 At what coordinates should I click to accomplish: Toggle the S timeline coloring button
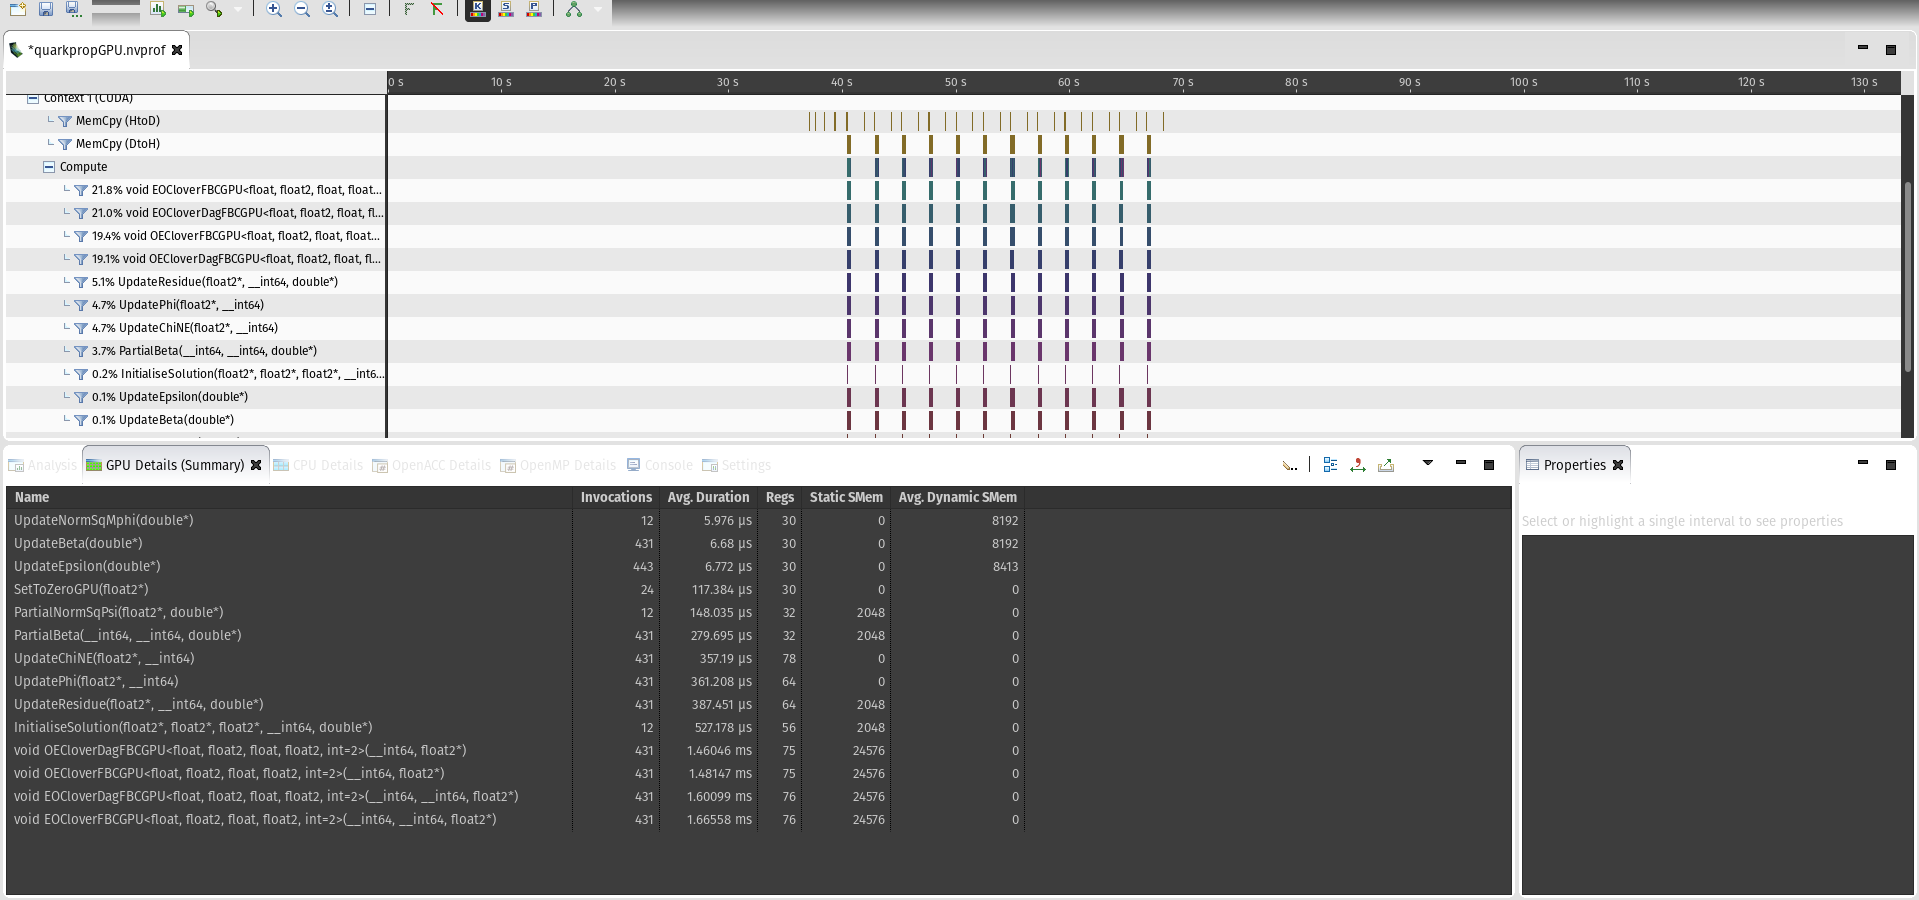(x=506, y=9)
